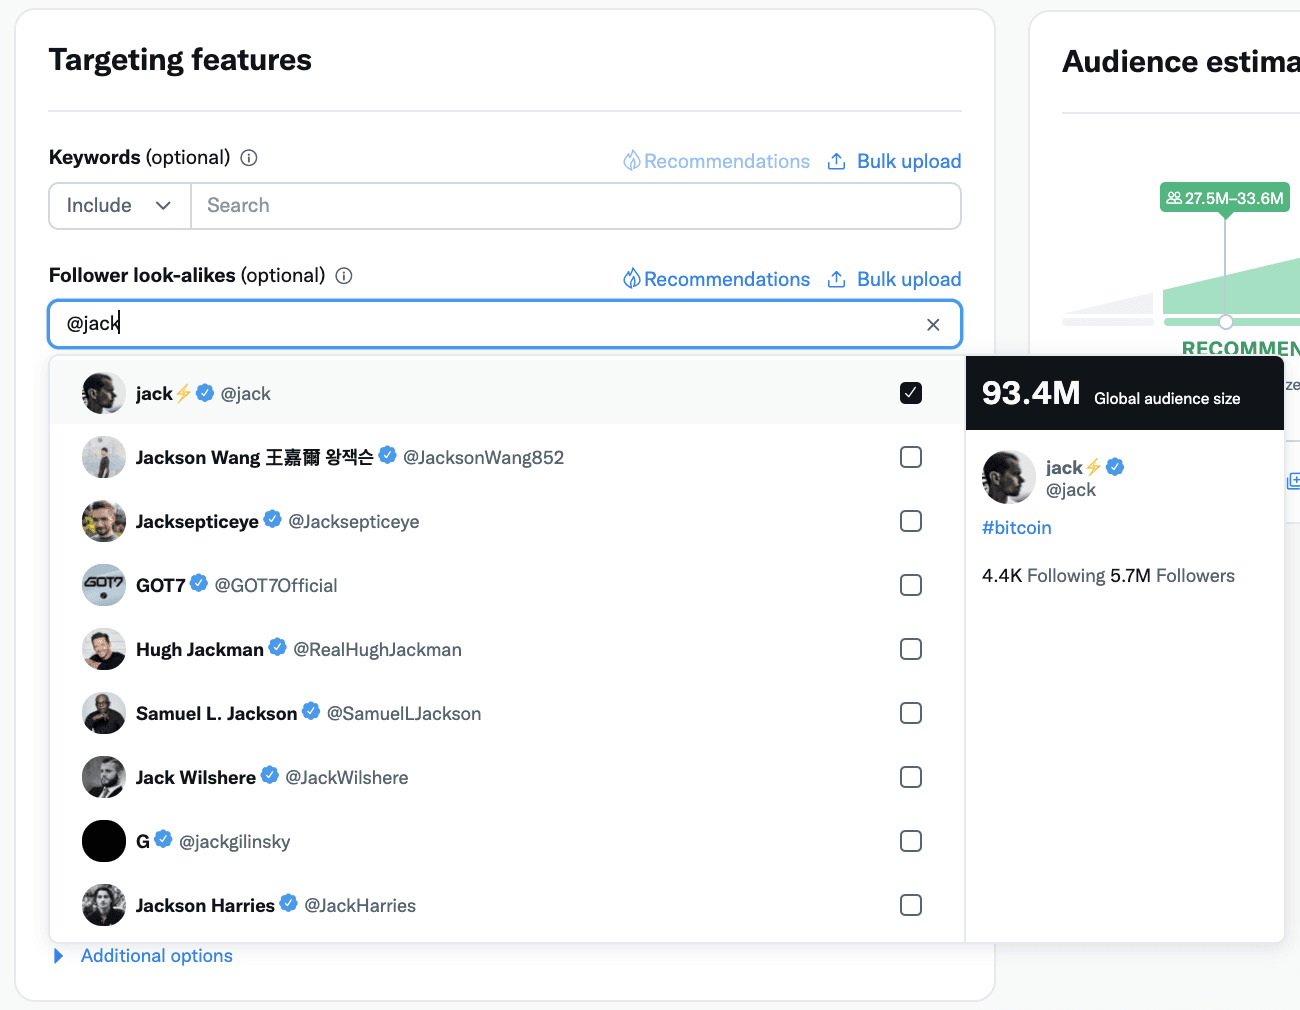Click the info icon next to Keywords

coord(248,157)
